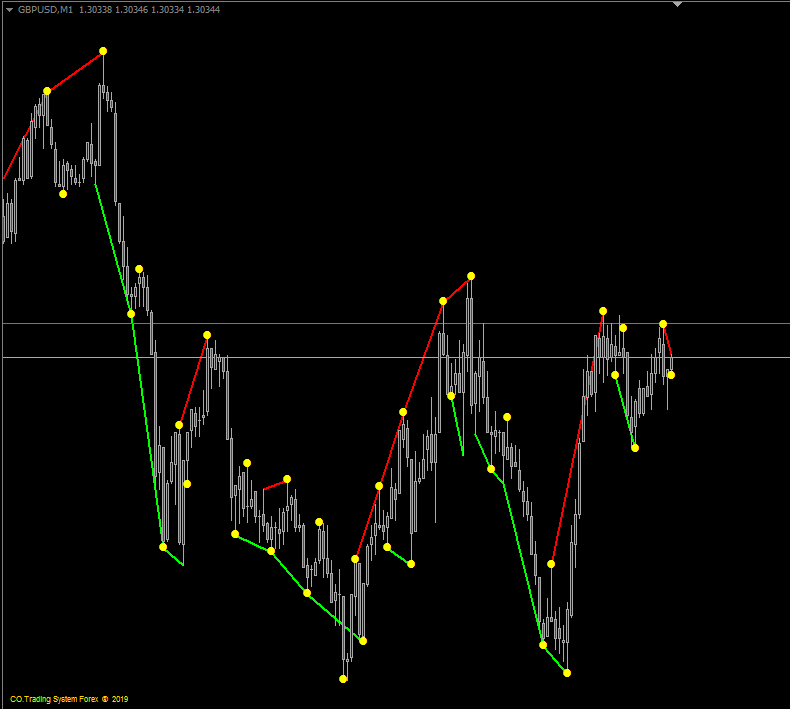Viewport: 790px width, 709px height.
Task: Click the GBPUSD,M1 symbol label
Action: (x=45, y=9)
